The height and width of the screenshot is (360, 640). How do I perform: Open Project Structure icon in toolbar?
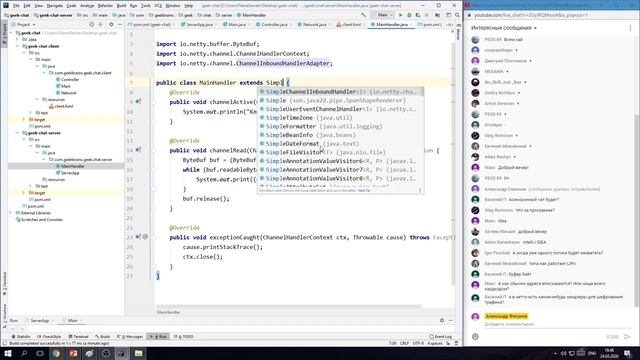(437, 15)
